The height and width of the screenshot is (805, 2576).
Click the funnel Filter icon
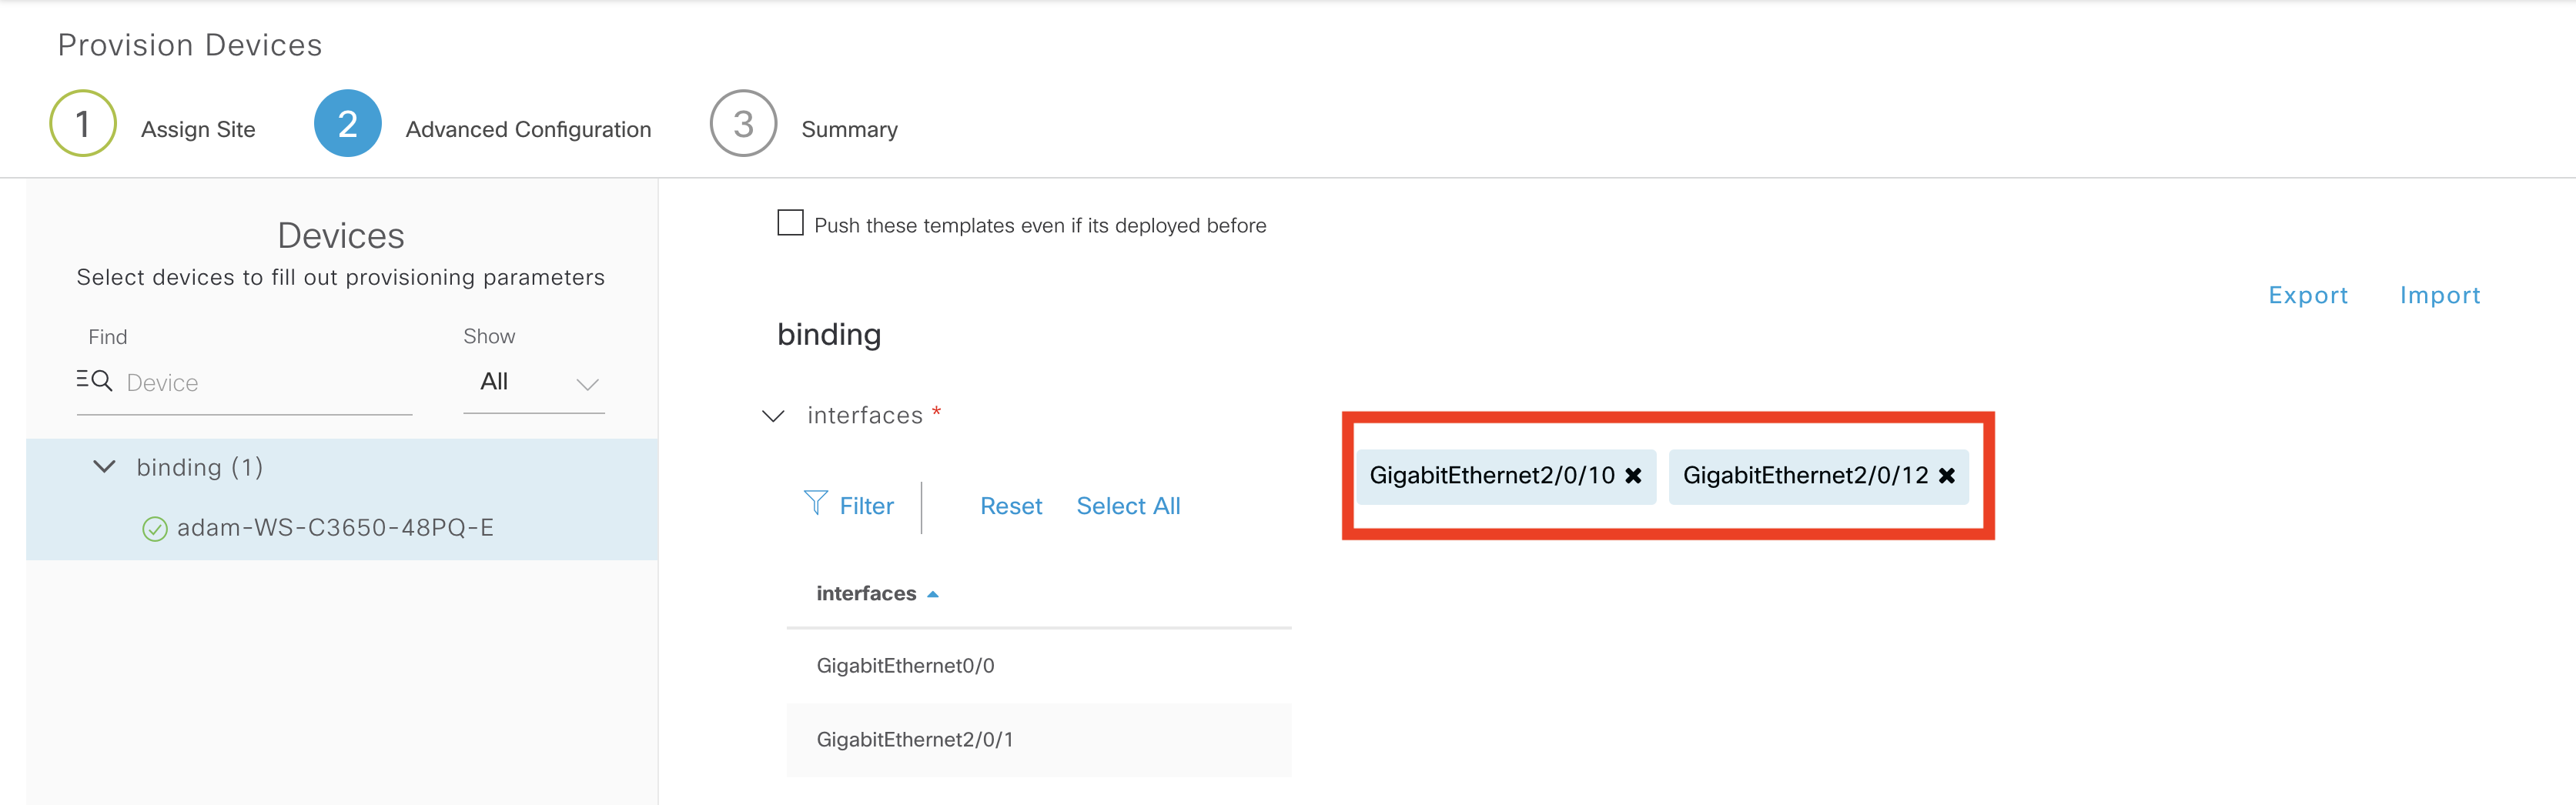click(x=815, y=503)
